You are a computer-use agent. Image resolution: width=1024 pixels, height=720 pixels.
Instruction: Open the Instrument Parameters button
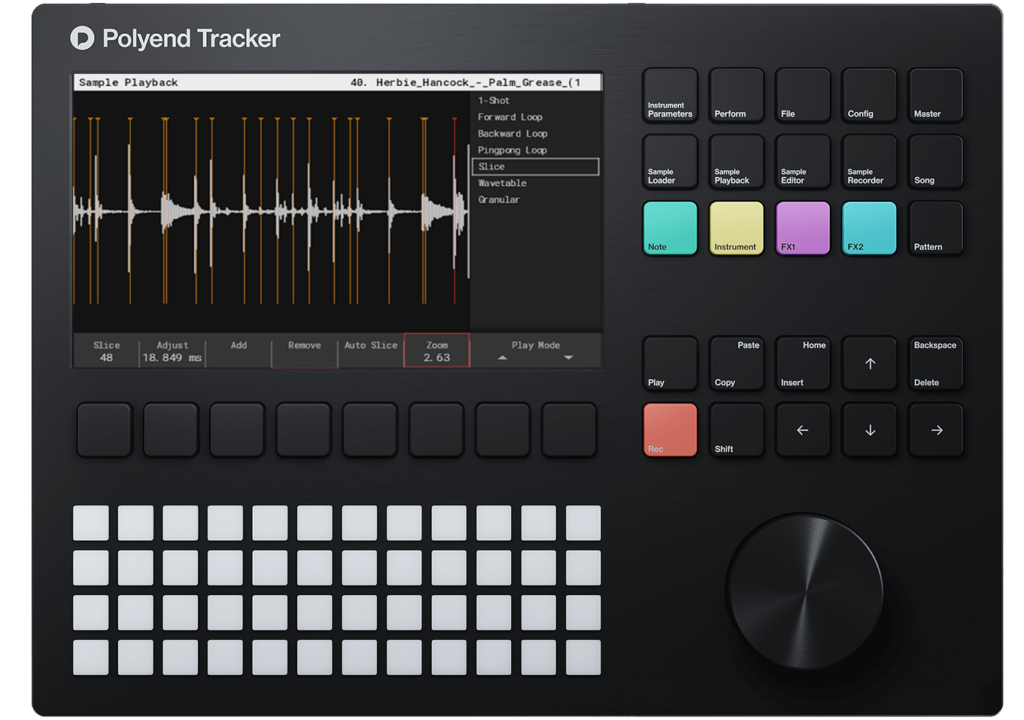[669, 95]
